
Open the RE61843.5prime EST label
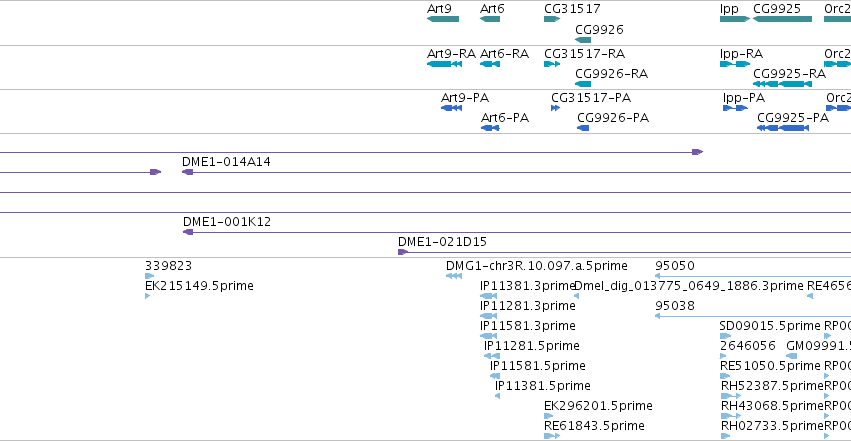coord(594,426)
